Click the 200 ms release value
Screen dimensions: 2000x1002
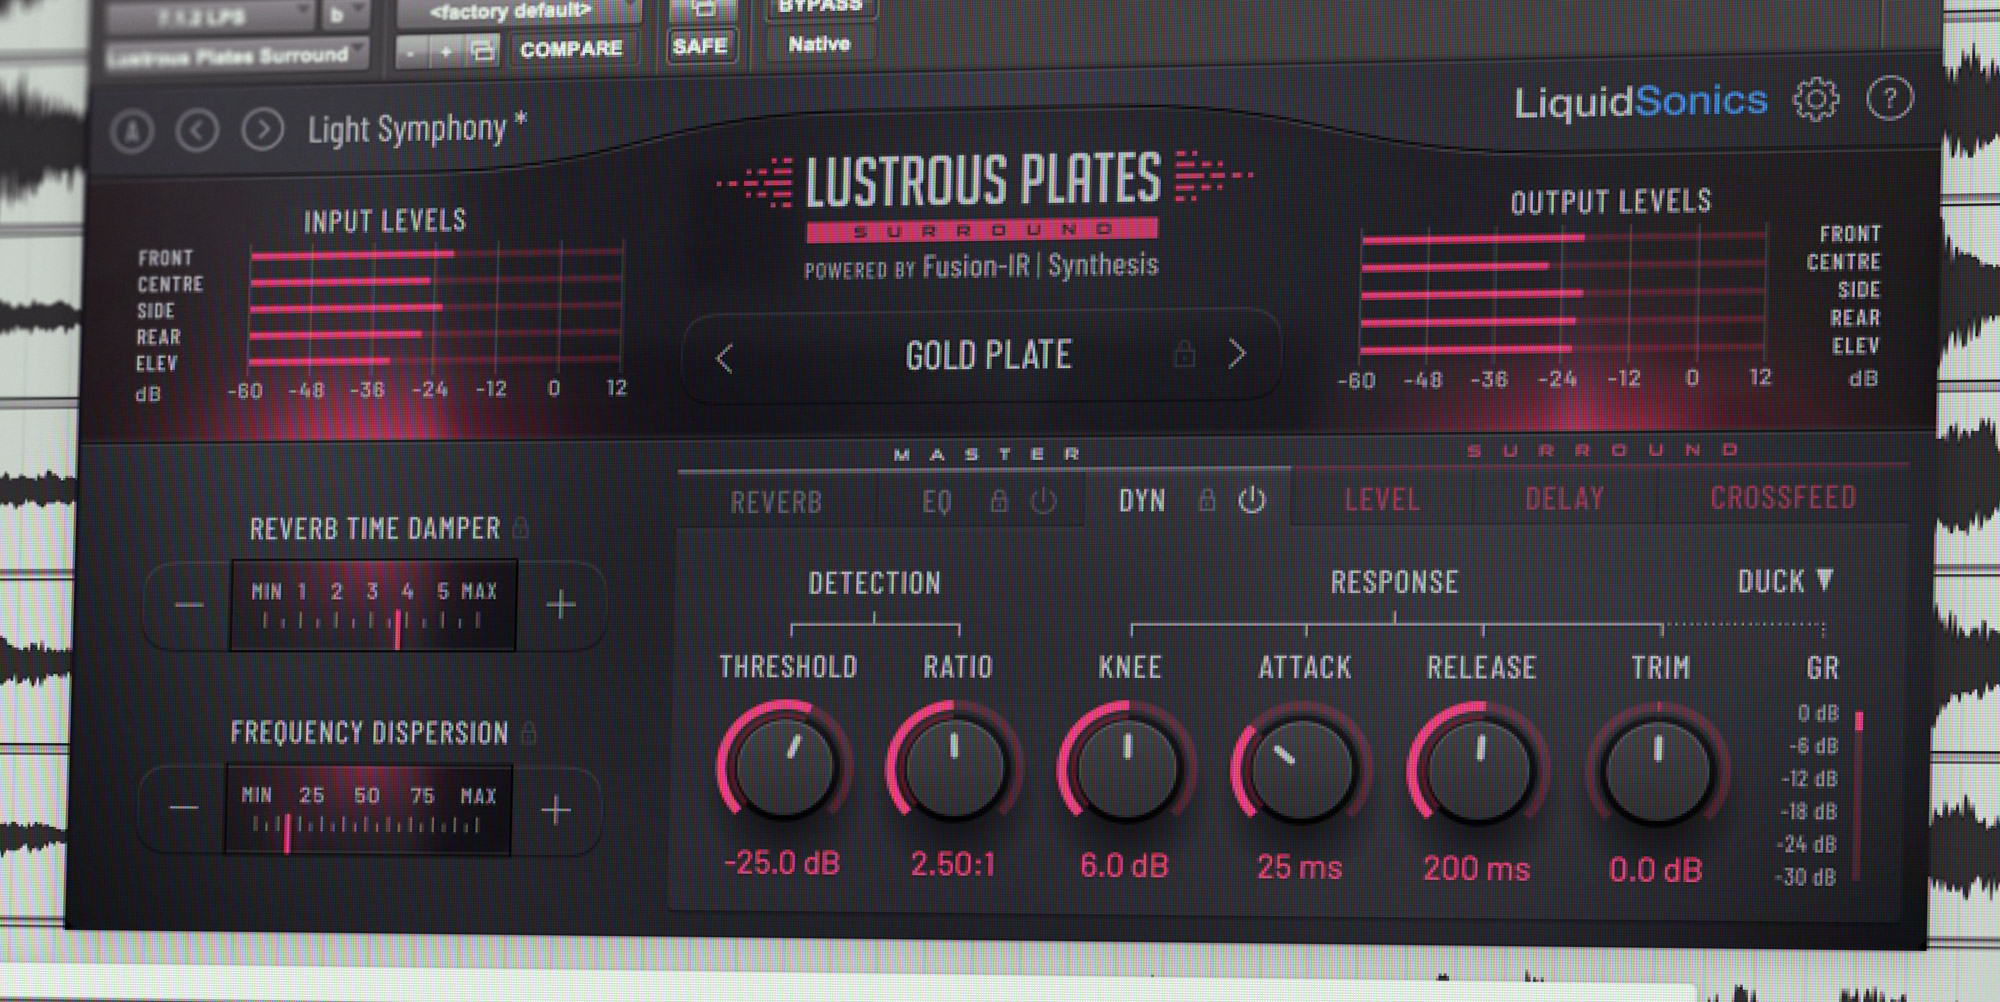(x=1477, y=868)
